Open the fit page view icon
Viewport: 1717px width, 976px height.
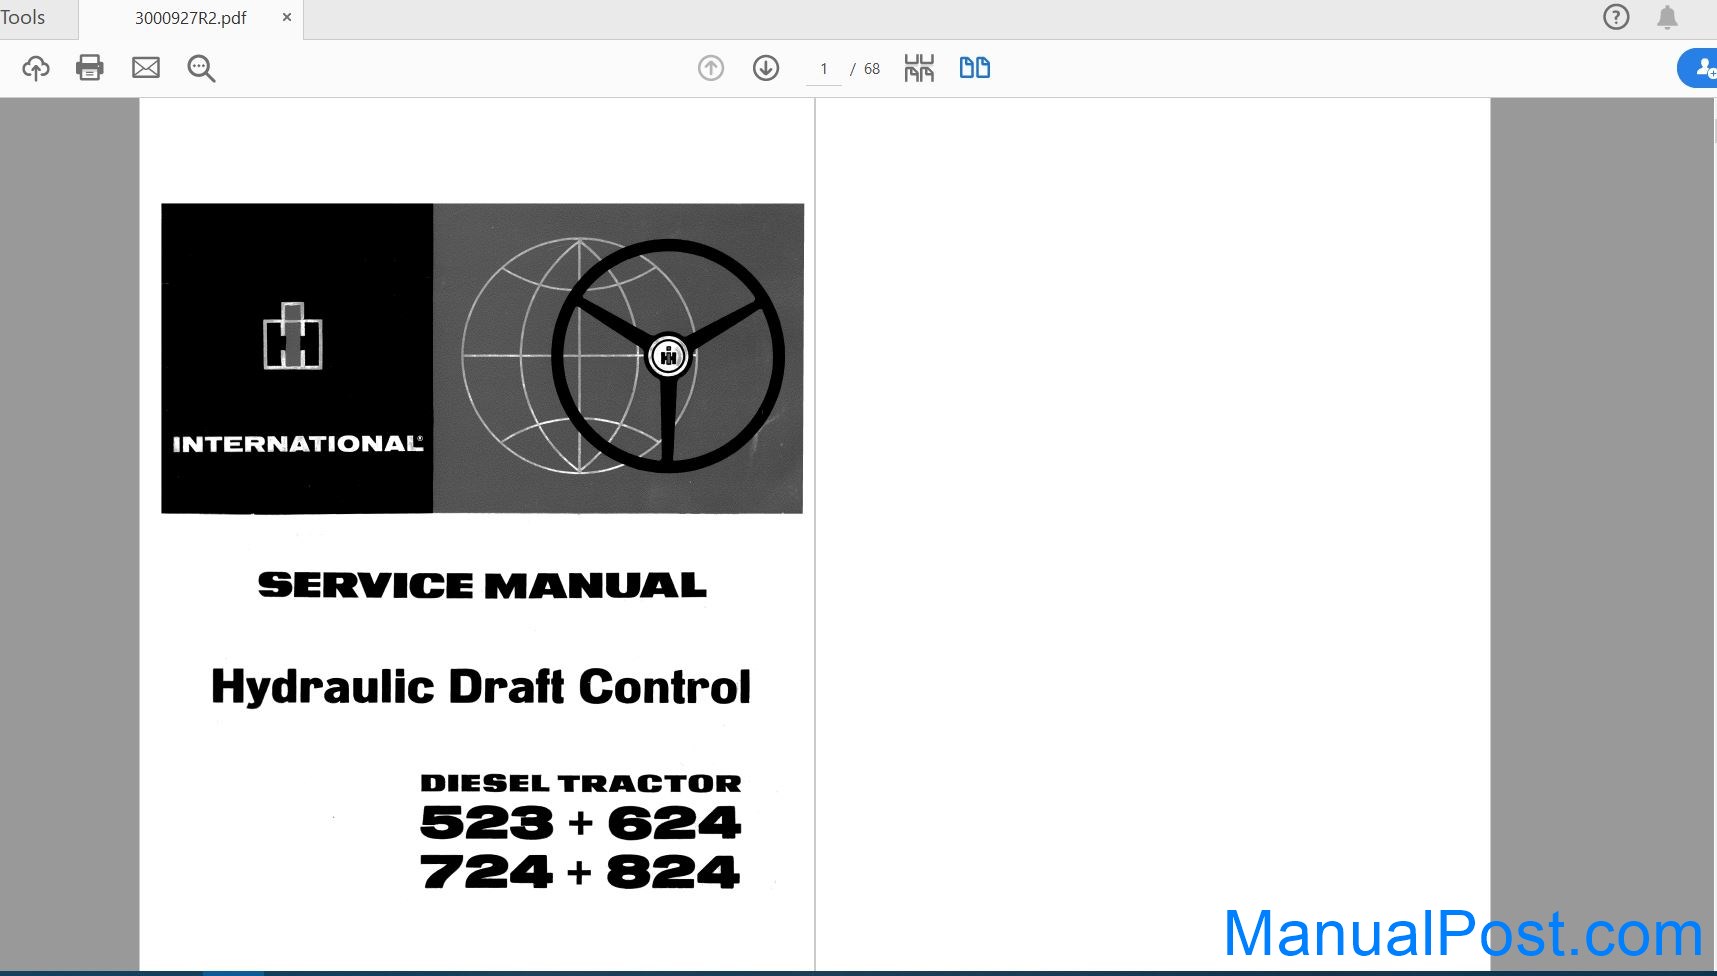point(919,68)
